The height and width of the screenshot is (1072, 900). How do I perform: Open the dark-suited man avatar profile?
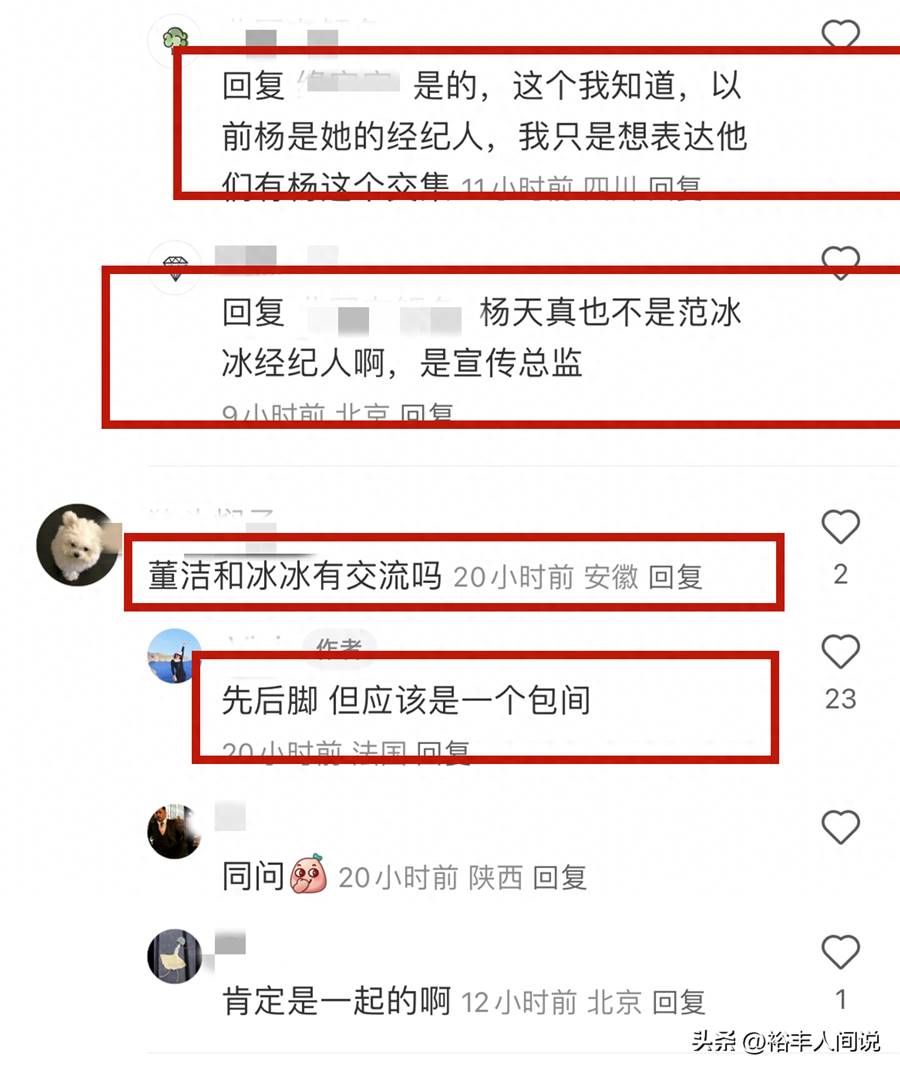click(x=175, y=831)
